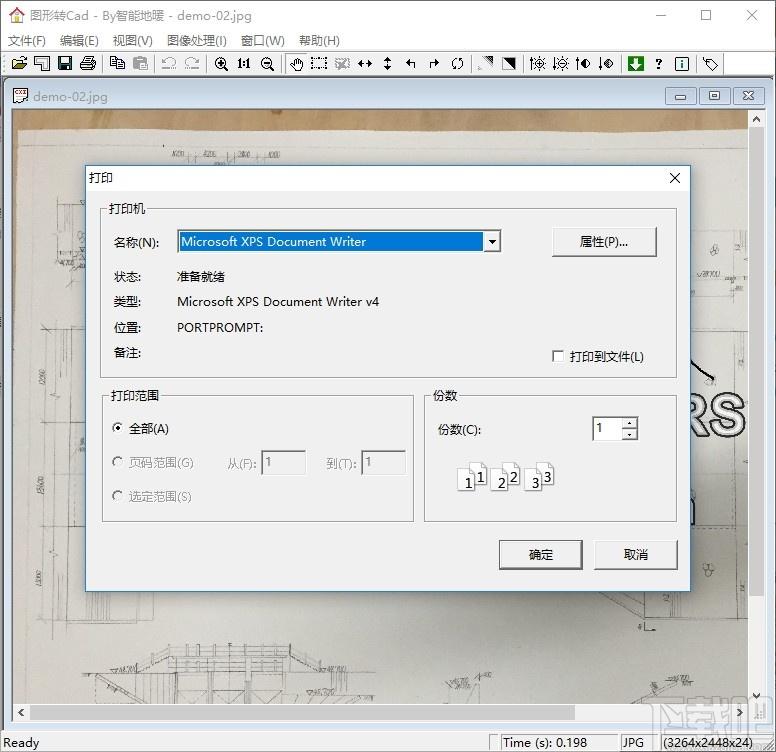
Task: Click the 1:1 actual size icon
Action: point(244,63)
